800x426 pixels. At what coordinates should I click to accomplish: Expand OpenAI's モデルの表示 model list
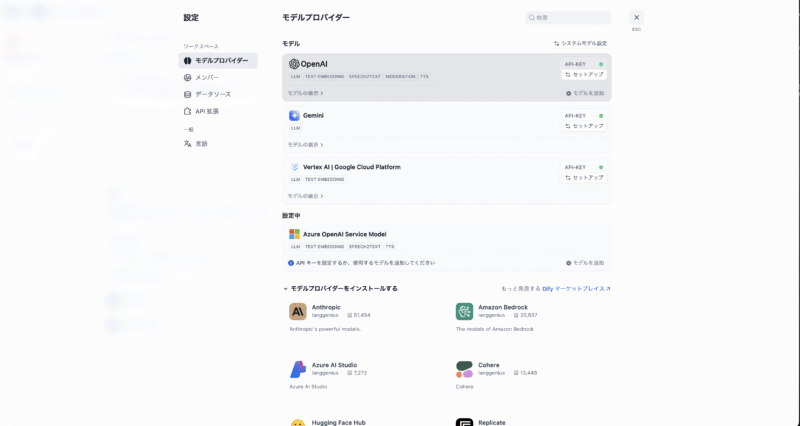tap(306, 93)
